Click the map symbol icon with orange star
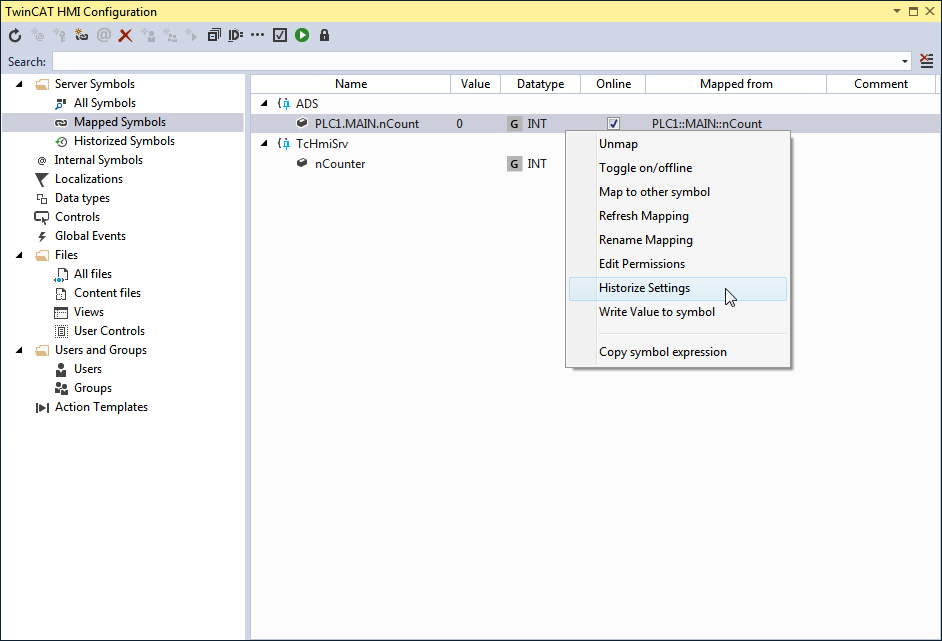This screenshot has height=641, width=942. tap(82, 35)
